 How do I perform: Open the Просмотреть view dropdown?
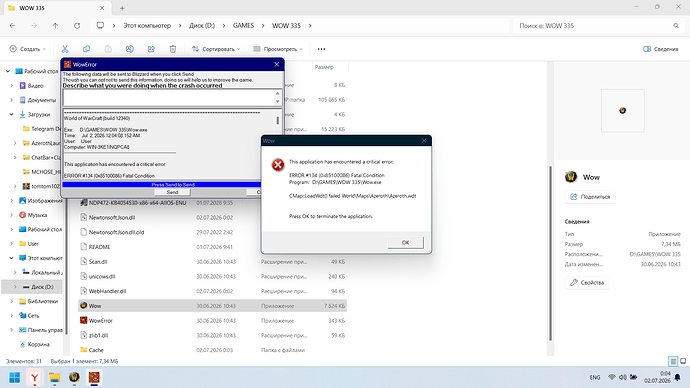tap(278, 49)
